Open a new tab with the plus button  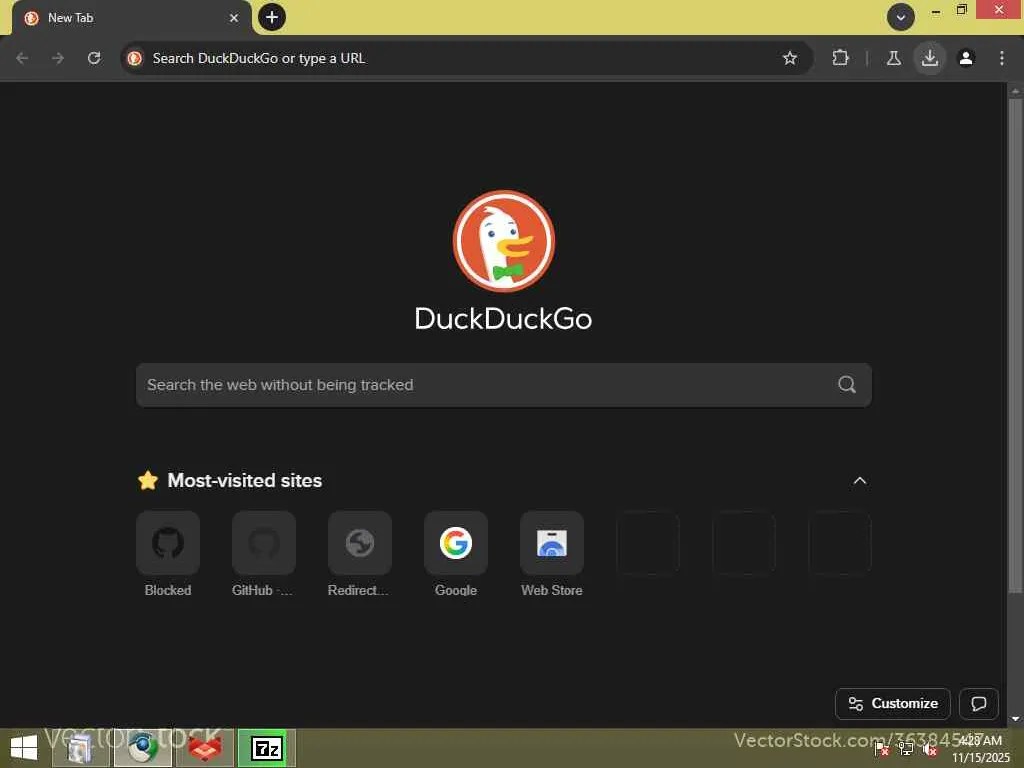(272, 17)
